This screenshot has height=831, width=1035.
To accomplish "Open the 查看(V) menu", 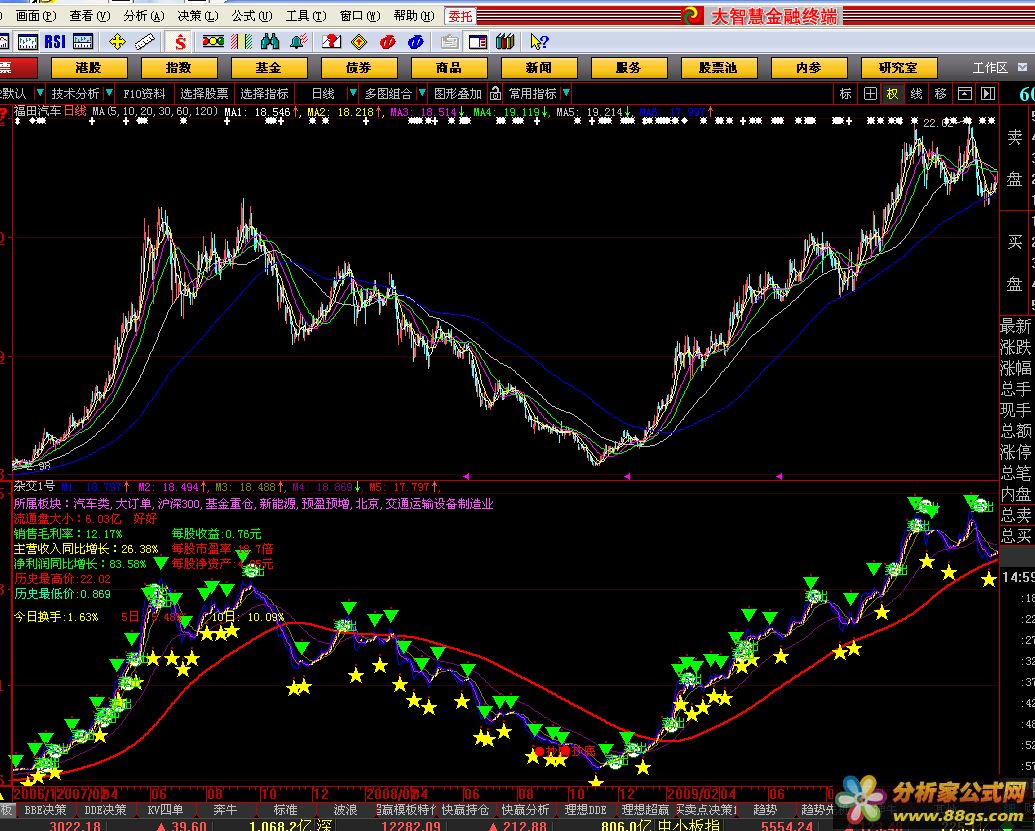I will tap(89, 15).
